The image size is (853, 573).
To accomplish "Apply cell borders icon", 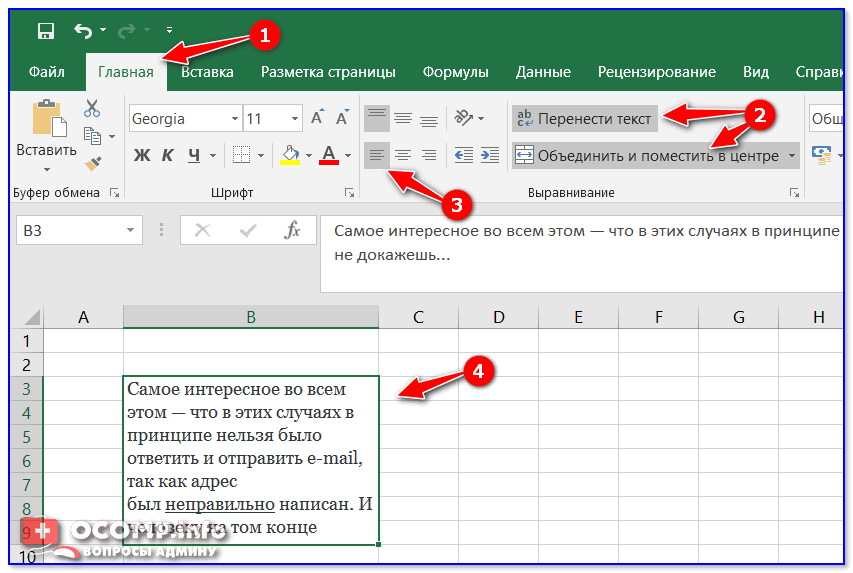I will (x=241, y=155).
